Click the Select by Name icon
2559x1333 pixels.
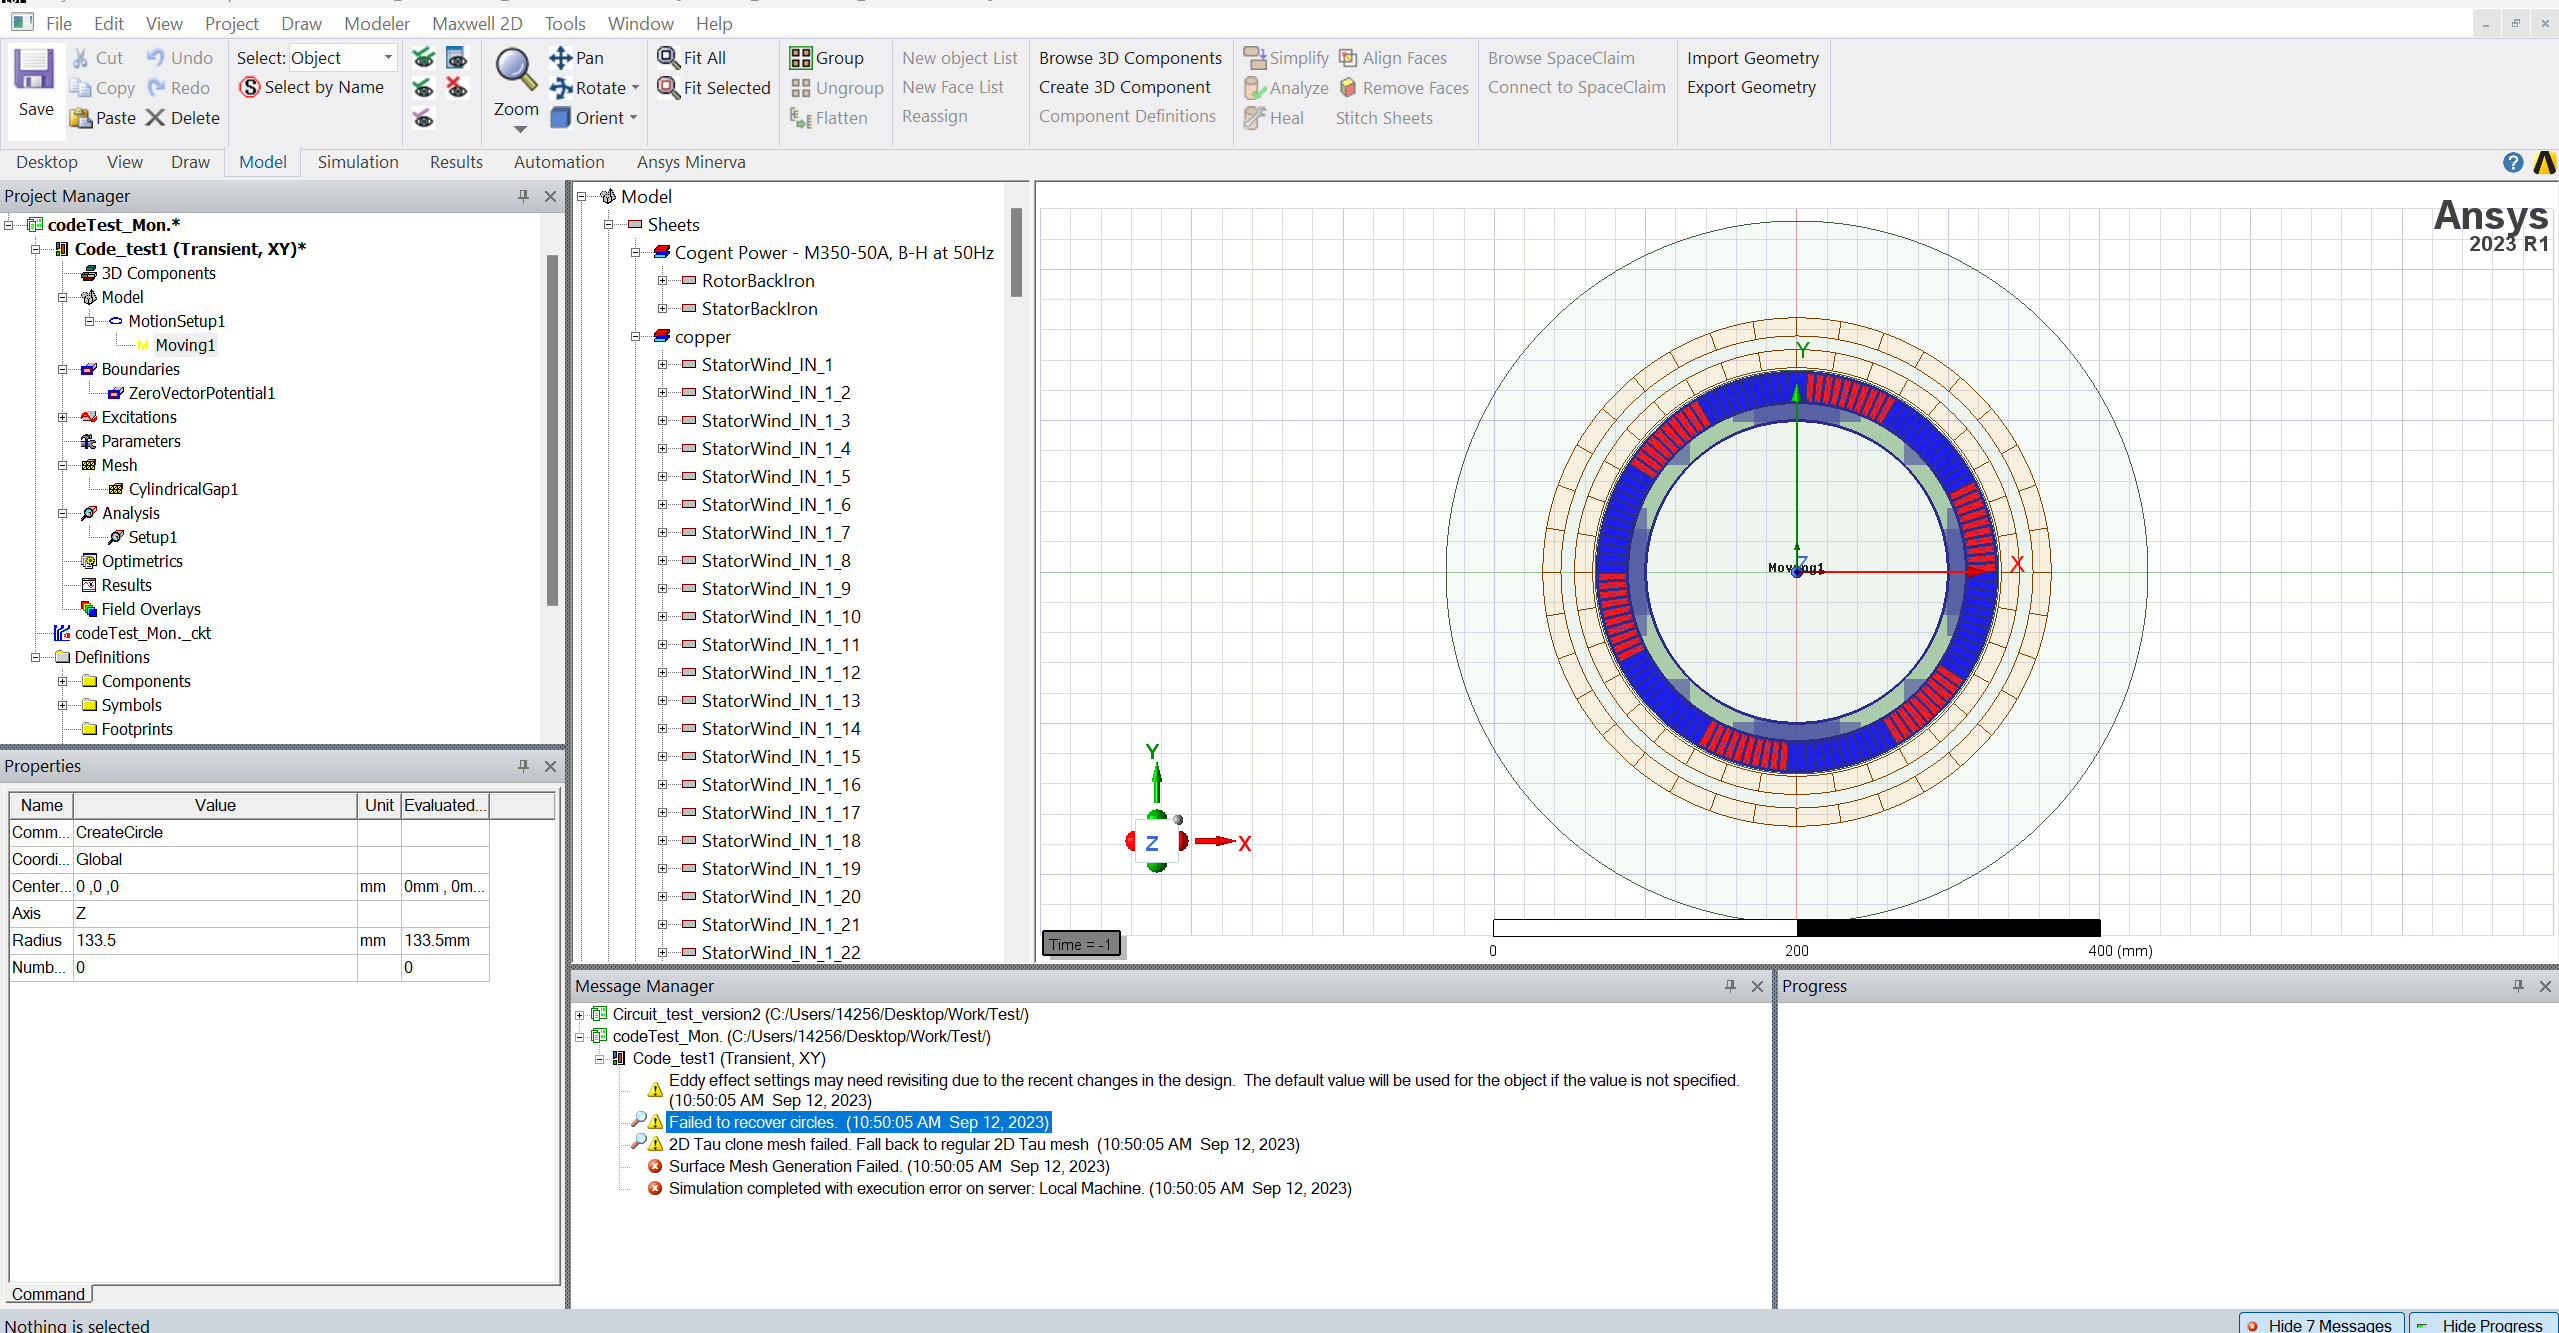(x=250, y=88)
